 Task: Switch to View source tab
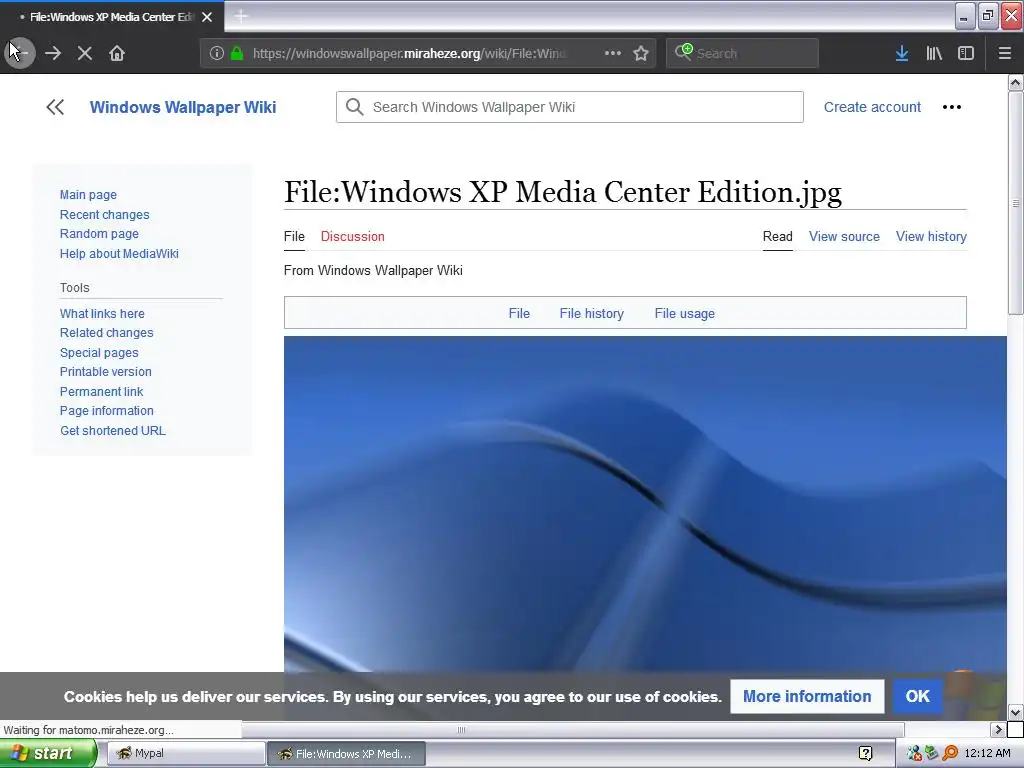[844, 236]
